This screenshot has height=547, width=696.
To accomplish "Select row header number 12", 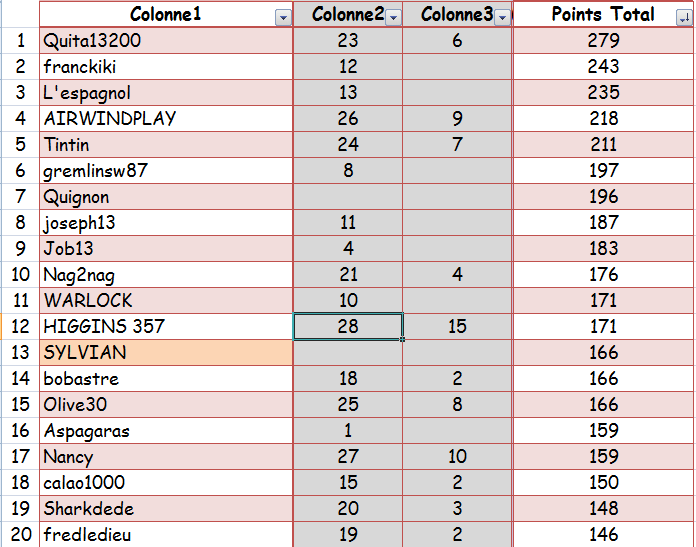I will tap(20, 327).
